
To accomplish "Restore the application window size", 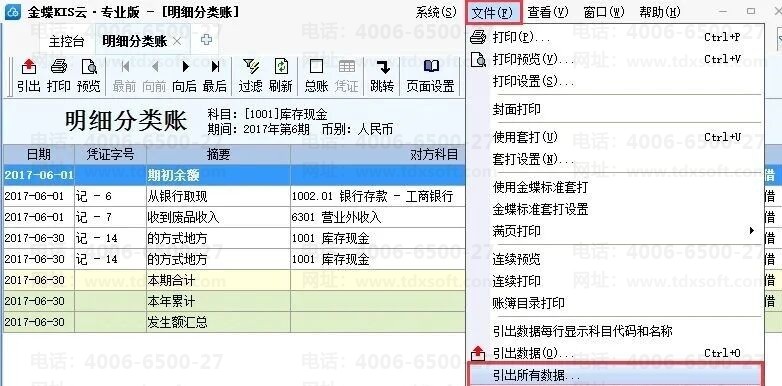I will coord(750,11).
